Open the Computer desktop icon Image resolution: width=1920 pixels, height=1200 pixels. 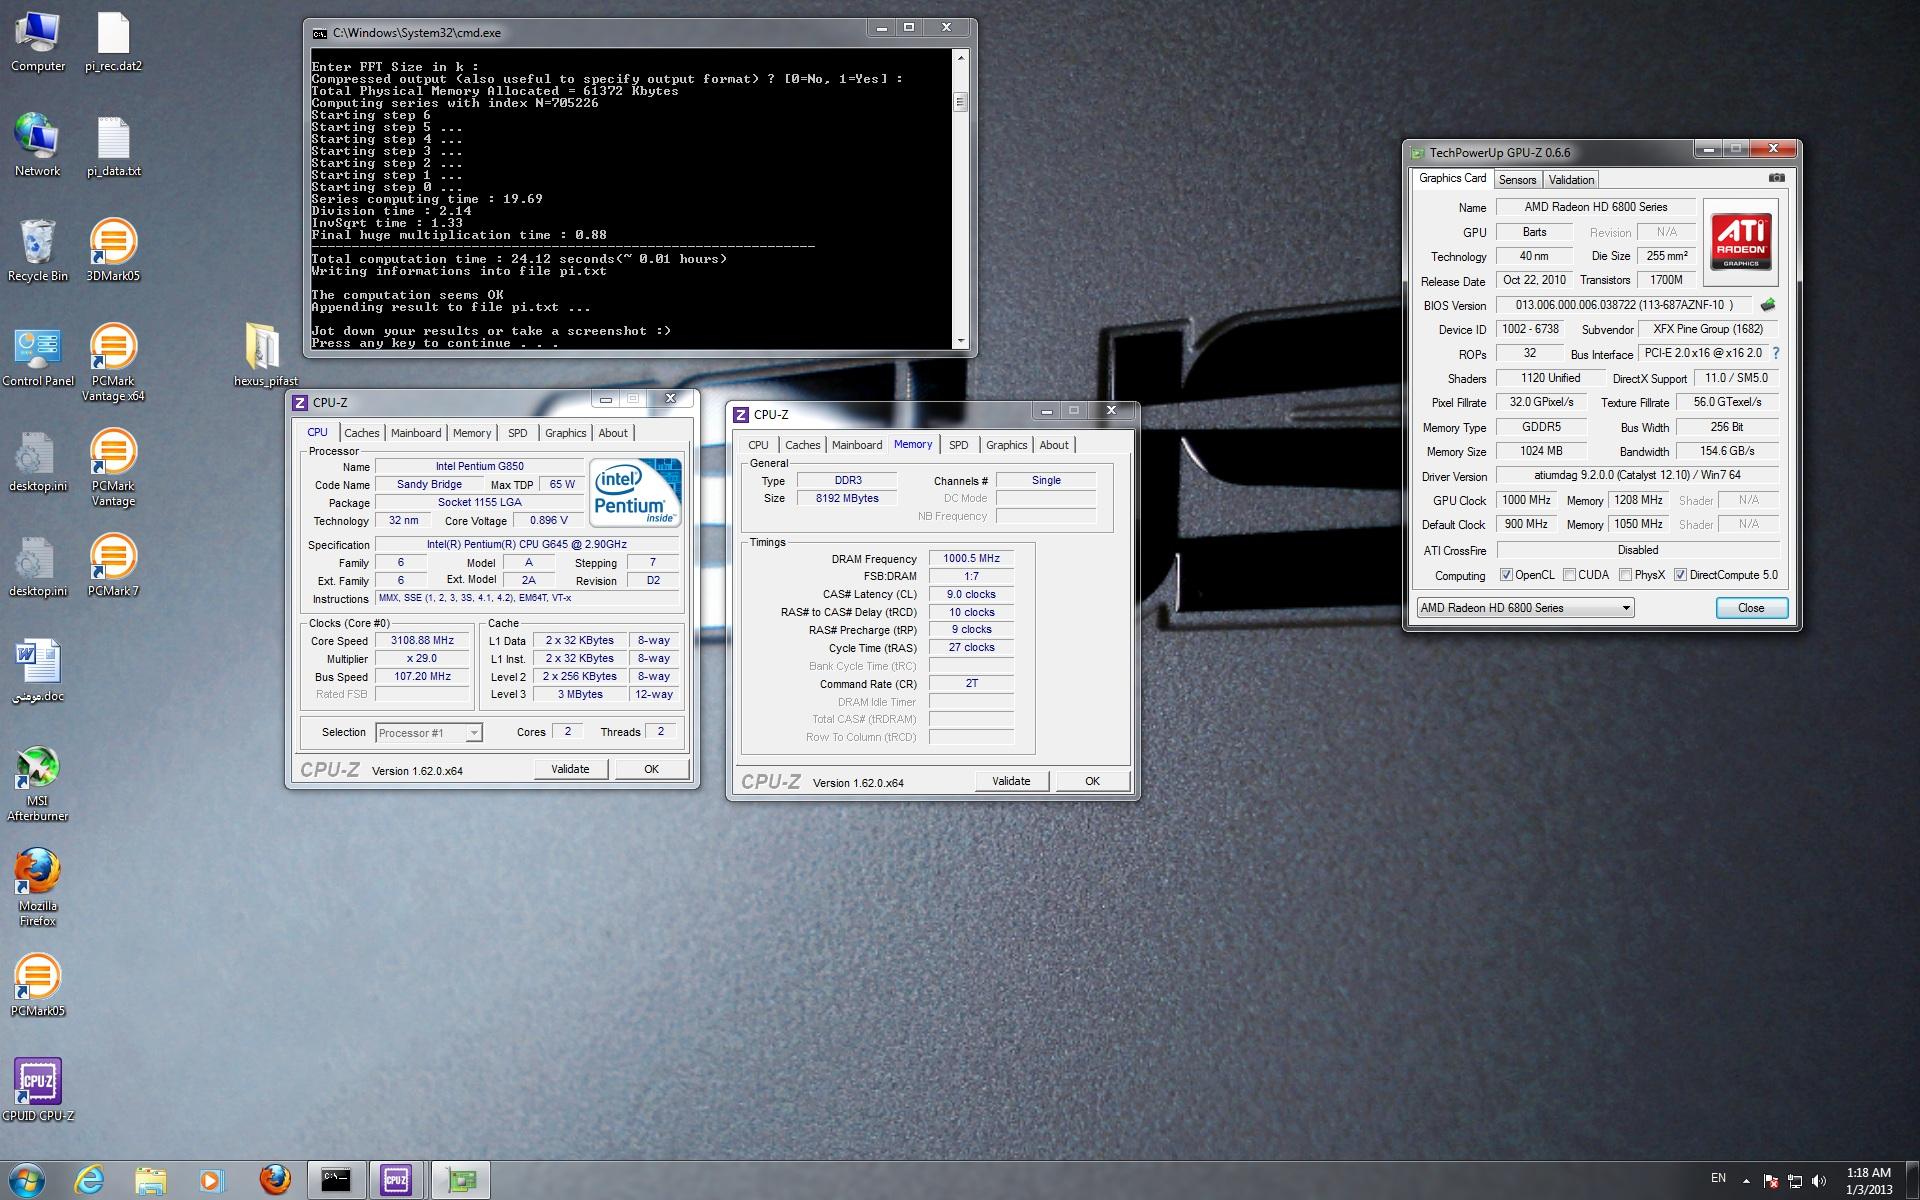38,42
